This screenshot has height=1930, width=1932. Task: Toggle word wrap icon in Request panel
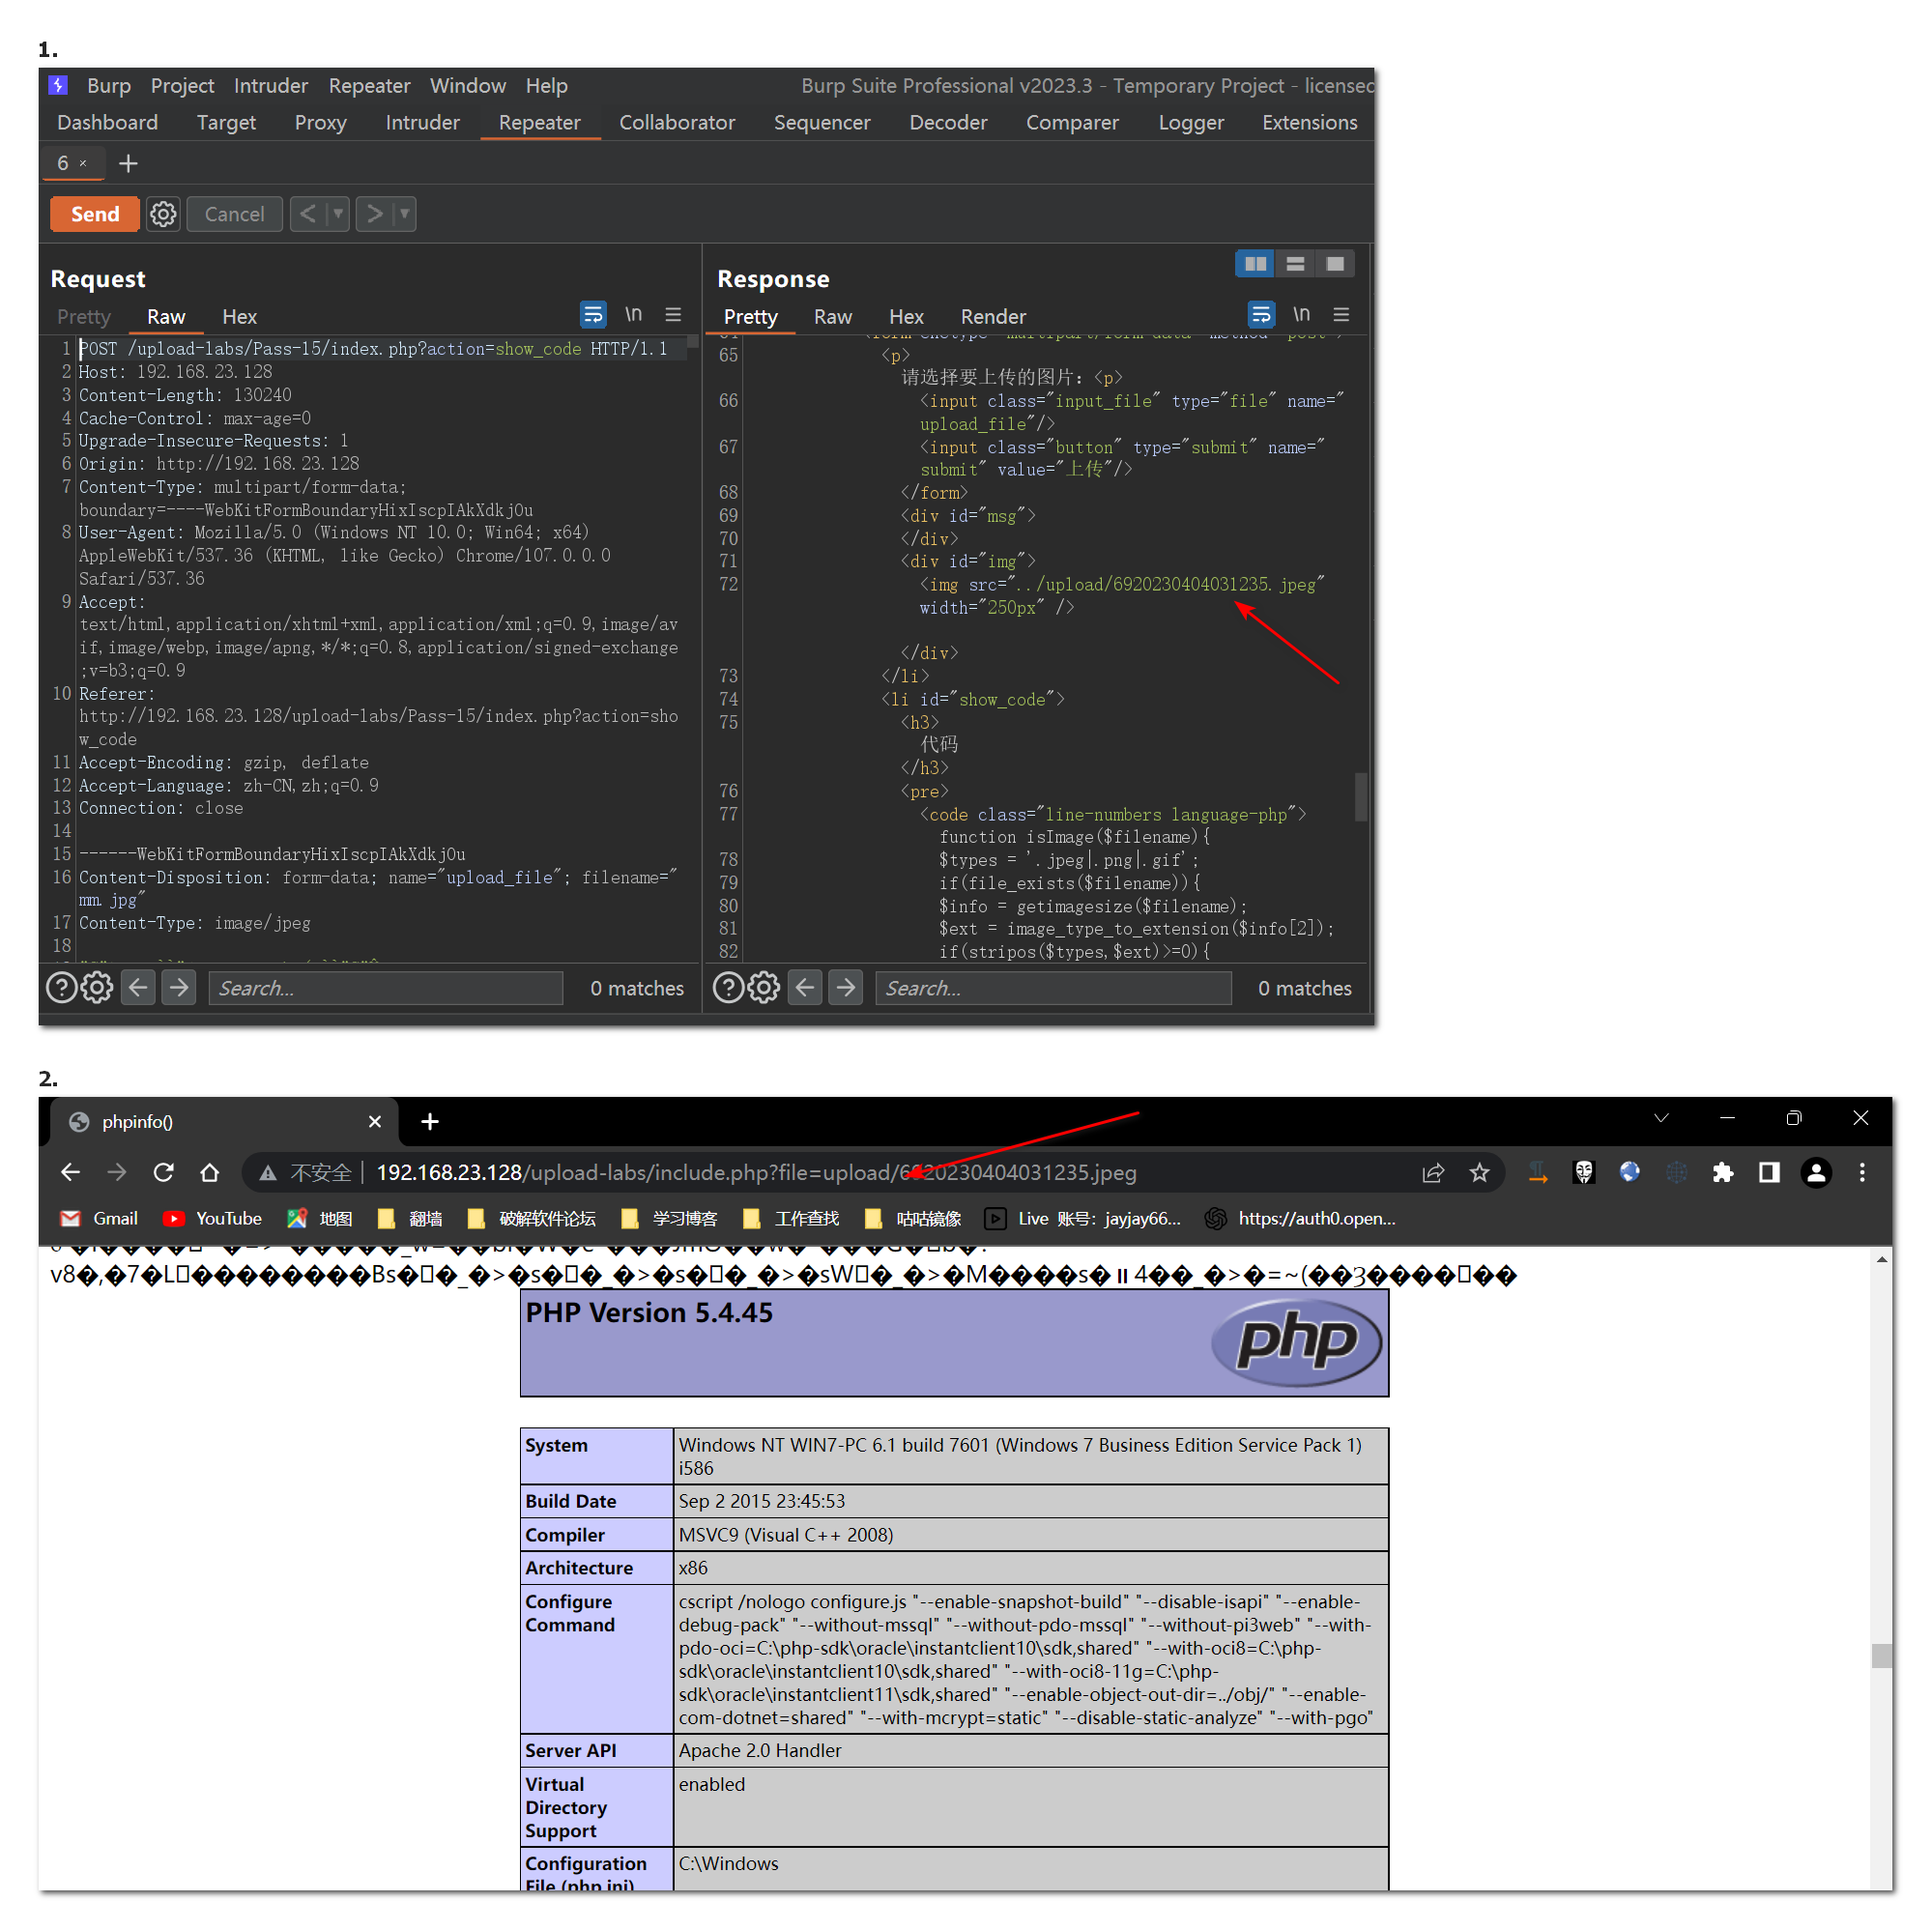(593, 315)
